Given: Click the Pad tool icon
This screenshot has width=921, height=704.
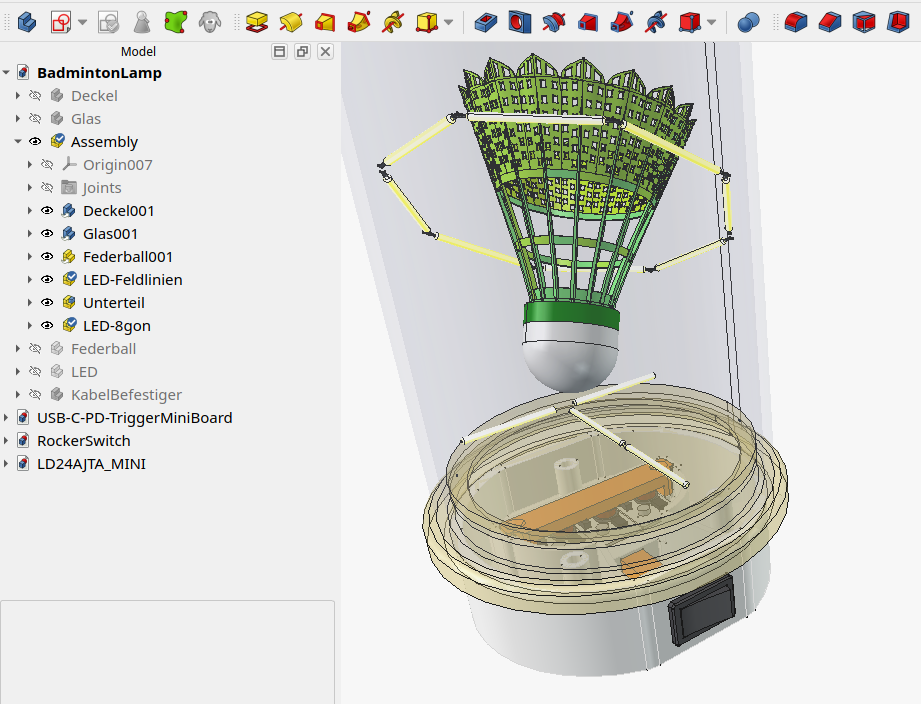Looking at the screenshot, I should point(257,21).
